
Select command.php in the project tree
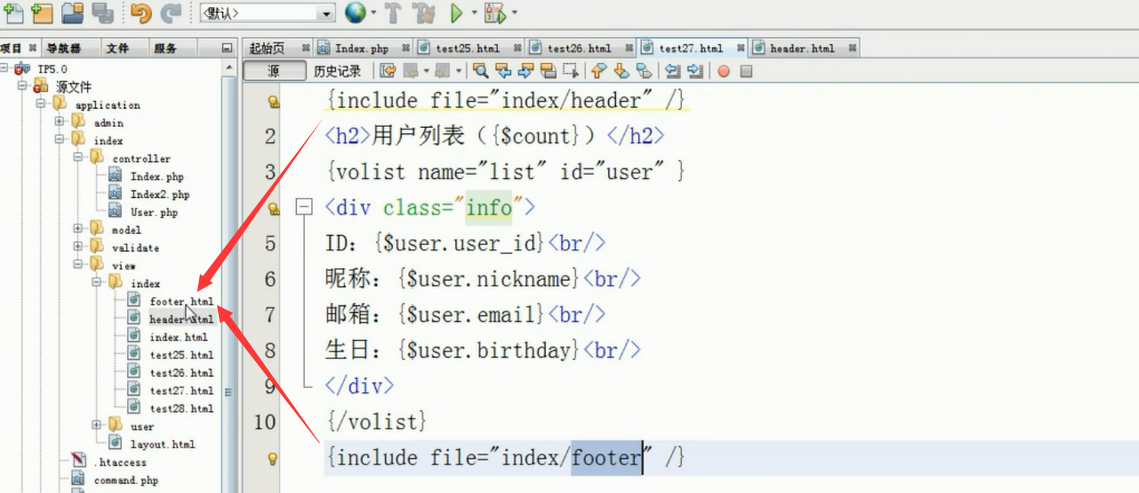tap(126, 480)
